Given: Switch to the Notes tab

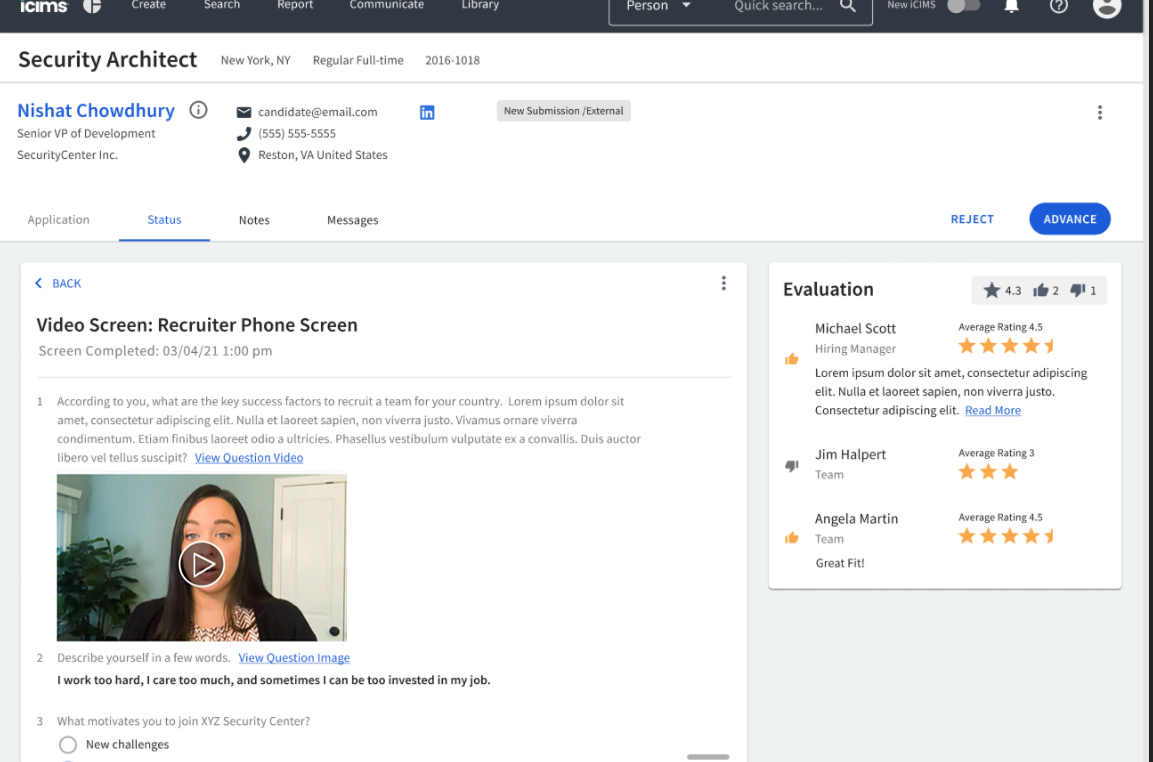Looking at the screenshot, I should tap(254, 220).
